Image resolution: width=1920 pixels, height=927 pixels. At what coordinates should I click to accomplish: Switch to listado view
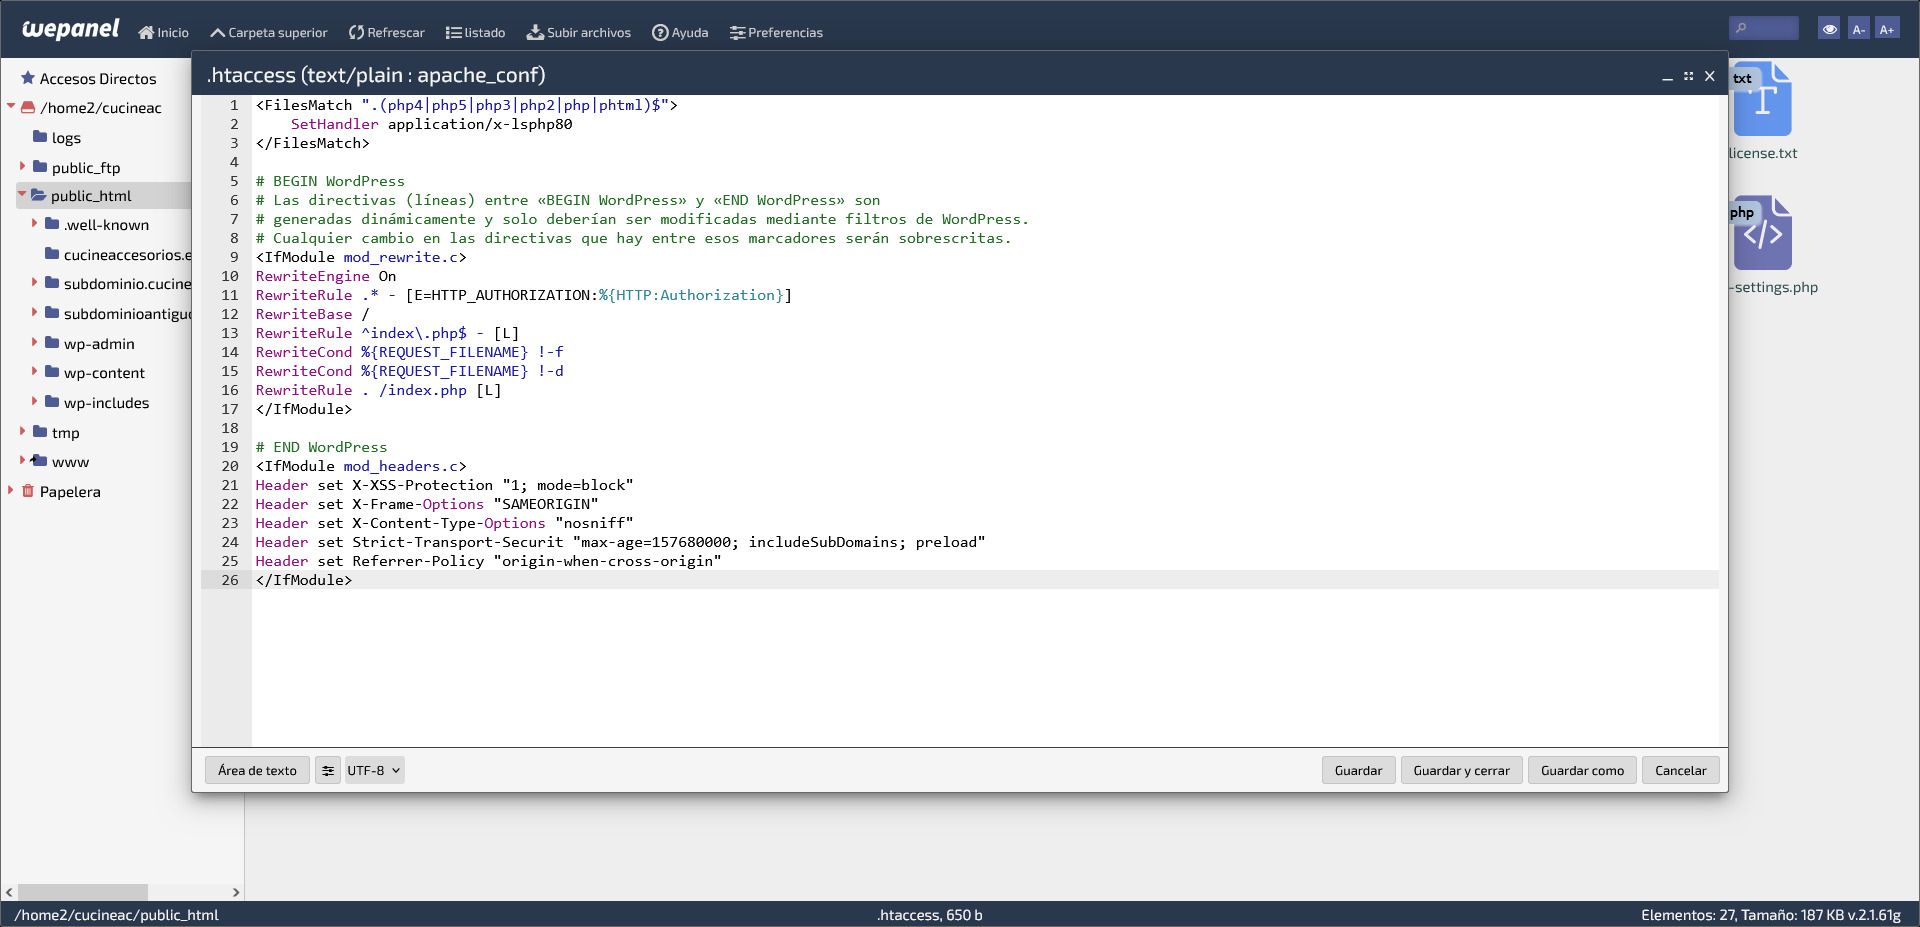coord(475,32)
